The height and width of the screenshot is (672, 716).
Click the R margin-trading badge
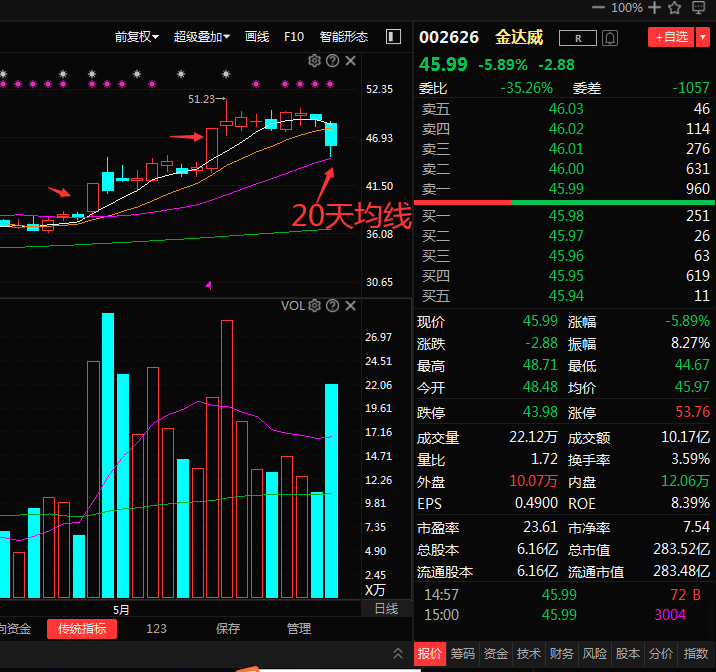(578, 38)
